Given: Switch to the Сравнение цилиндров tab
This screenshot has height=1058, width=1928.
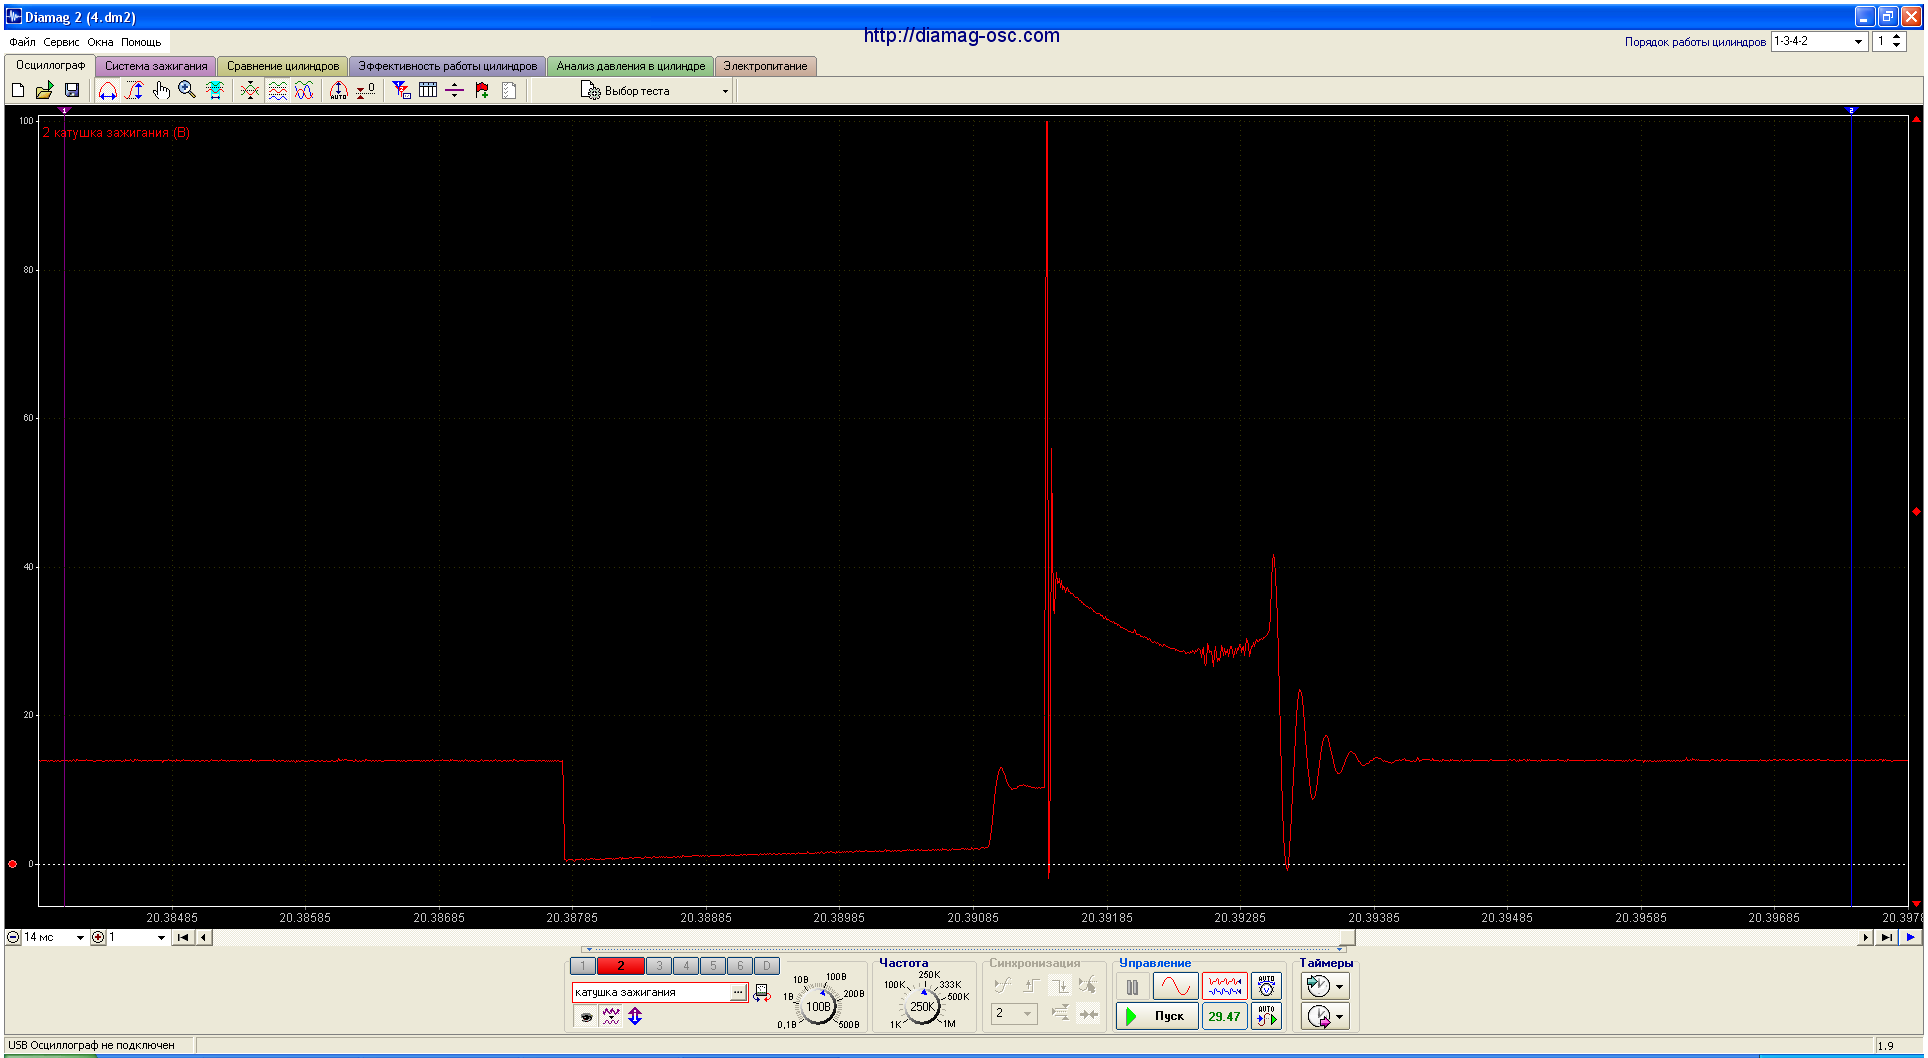Looking at the screenshot, I should point(283,66).
